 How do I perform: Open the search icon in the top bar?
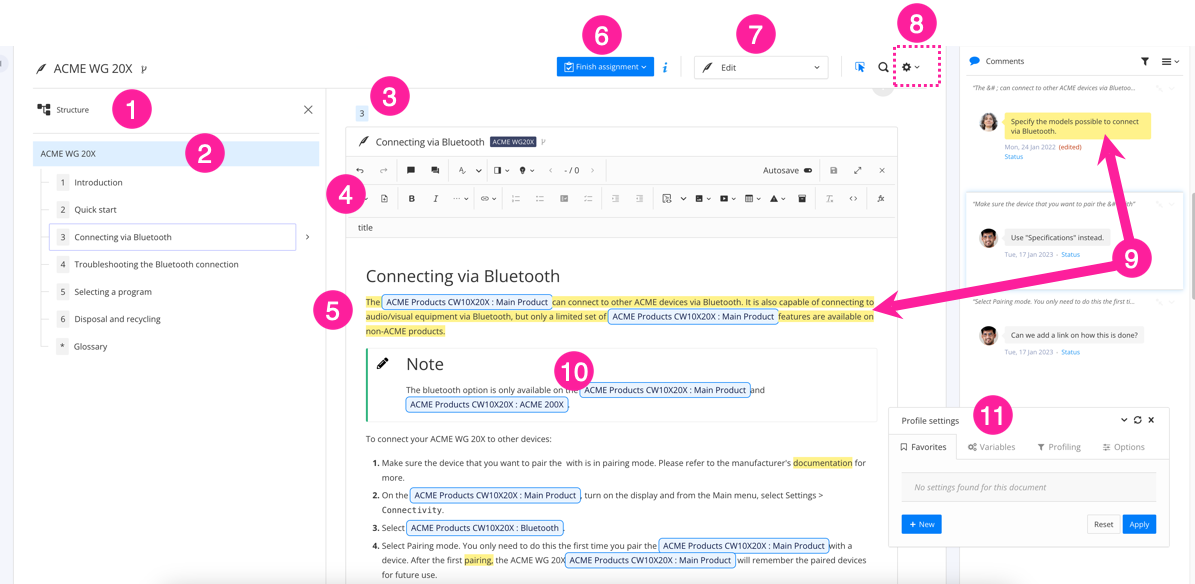click(x=882, y=67)
